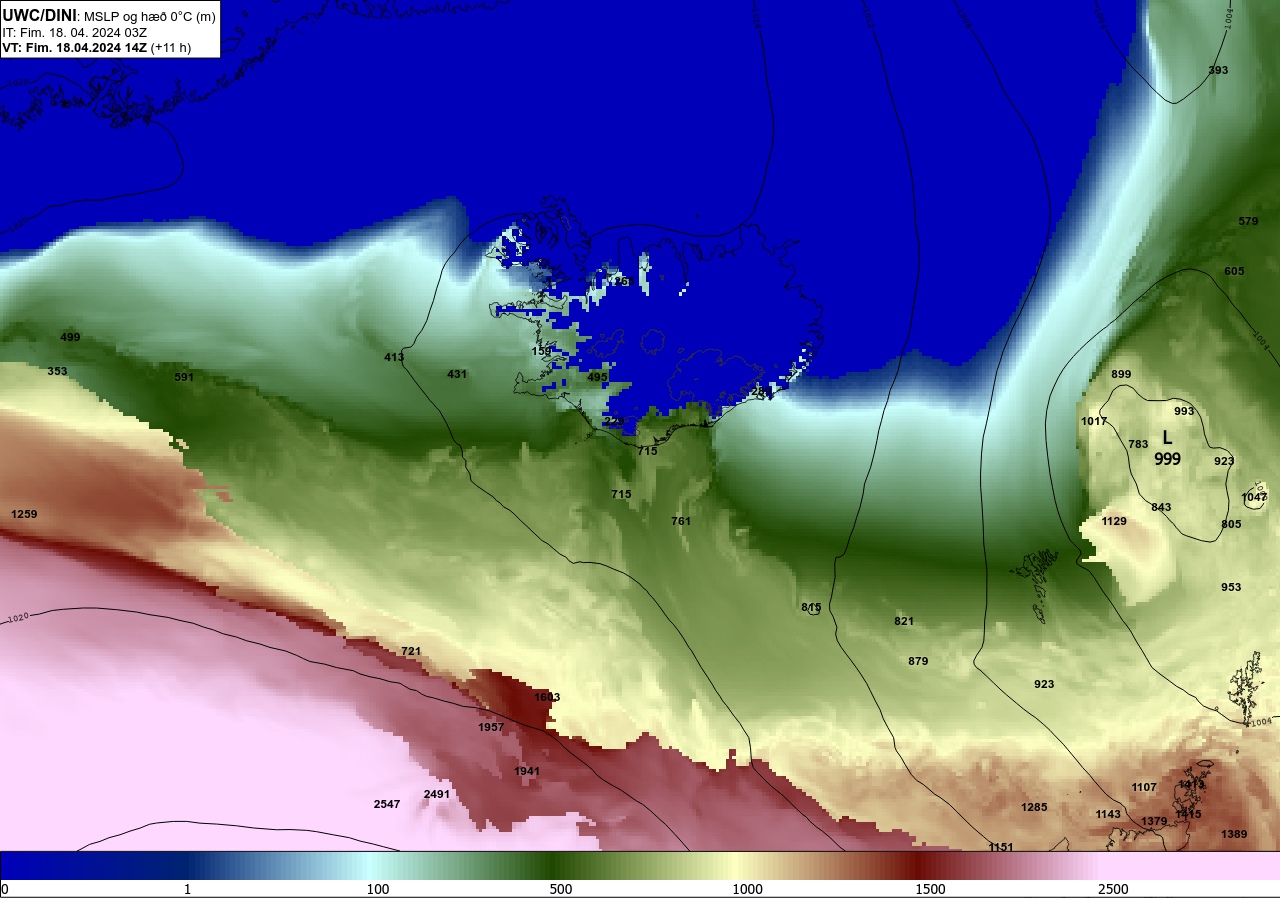Click the colour scale label 500
Image resolution: width=1280 pixels, height=898 pixels.
point(561,889)
